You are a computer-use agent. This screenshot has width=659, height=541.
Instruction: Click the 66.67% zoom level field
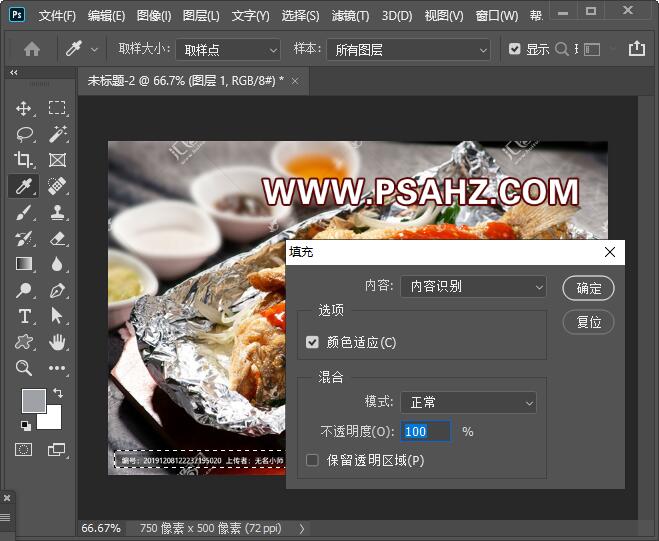pyautogui.click(x=101, y=528)
